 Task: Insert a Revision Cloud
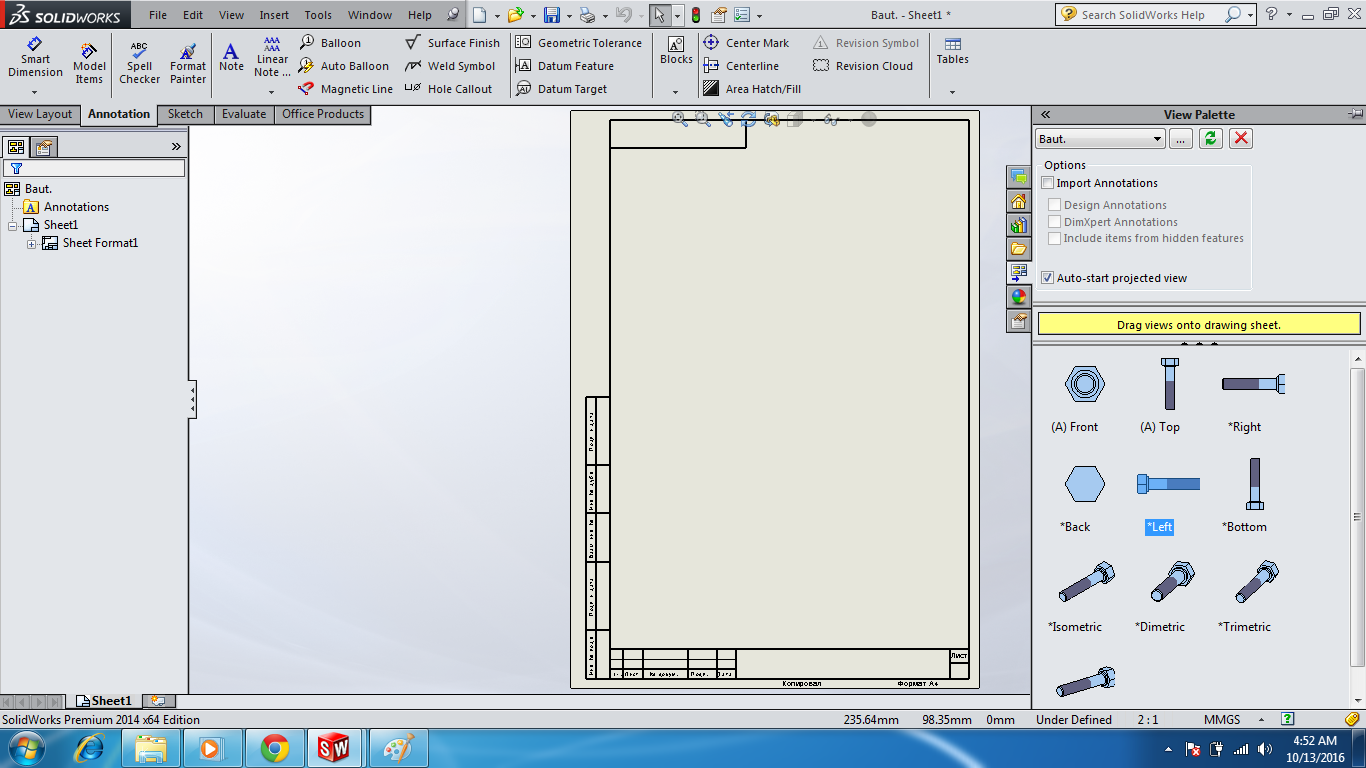863,66
